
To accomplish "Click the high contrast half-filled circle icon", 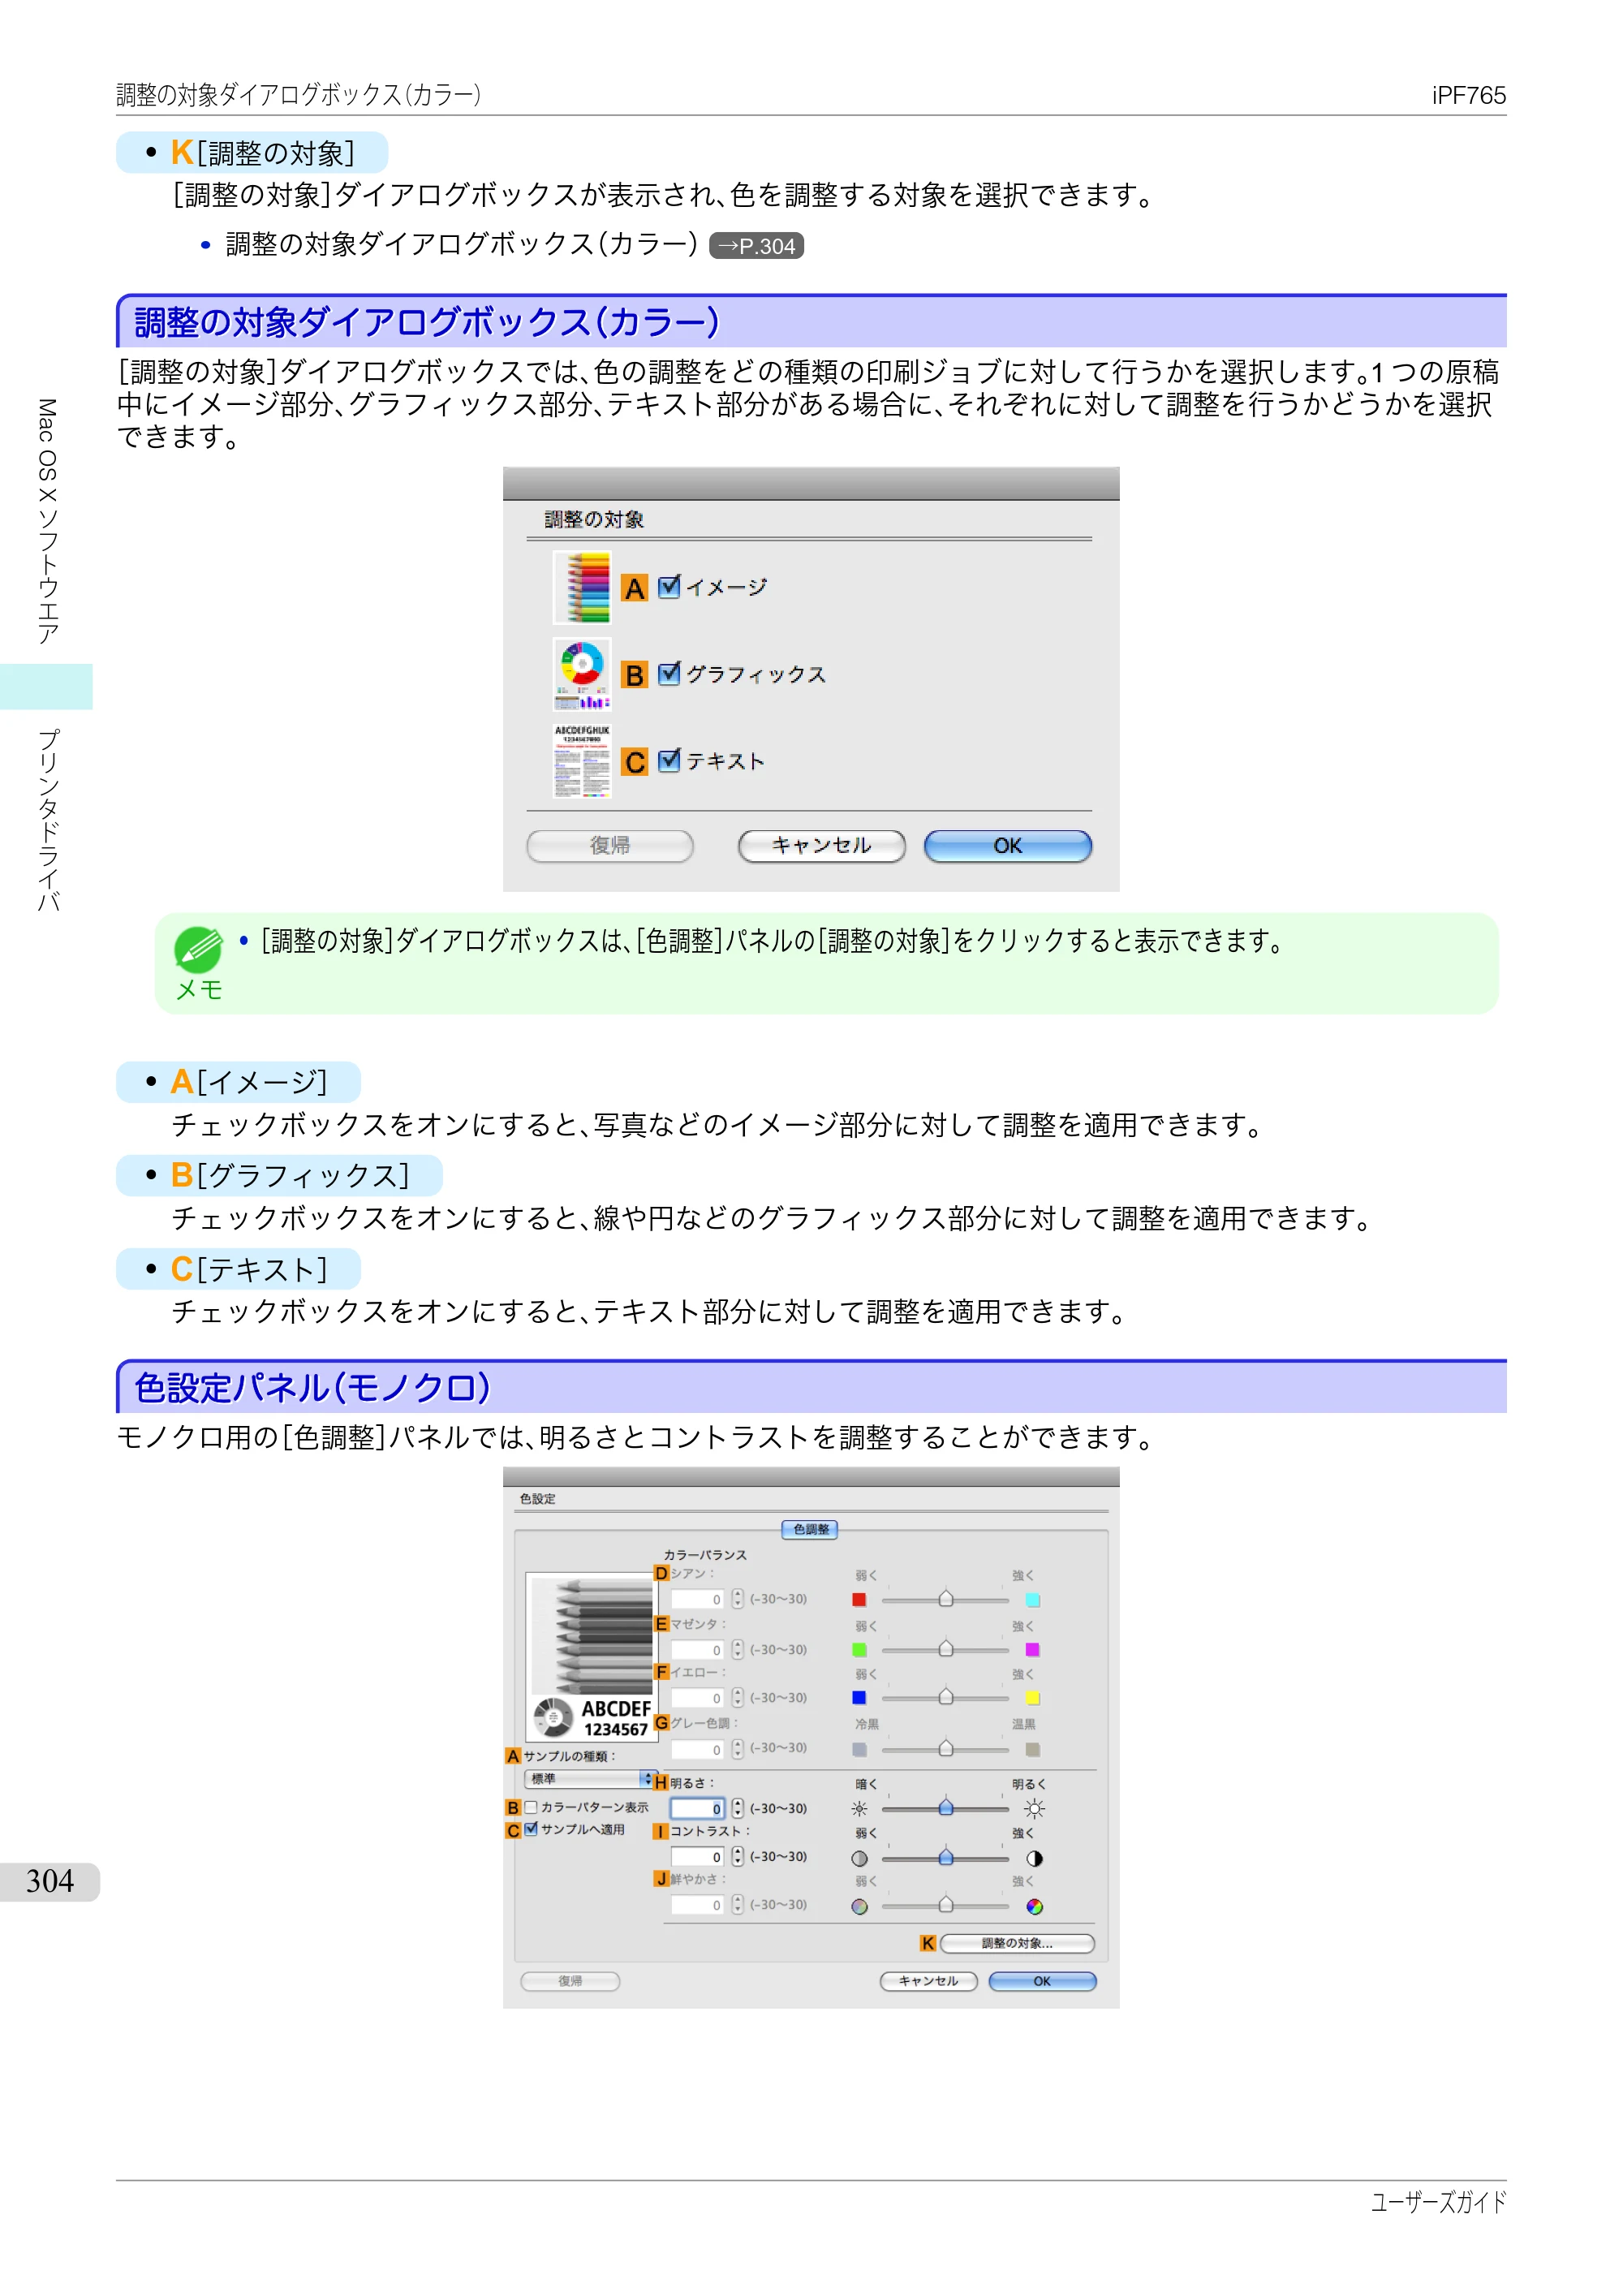I will click(1034, 1858).
